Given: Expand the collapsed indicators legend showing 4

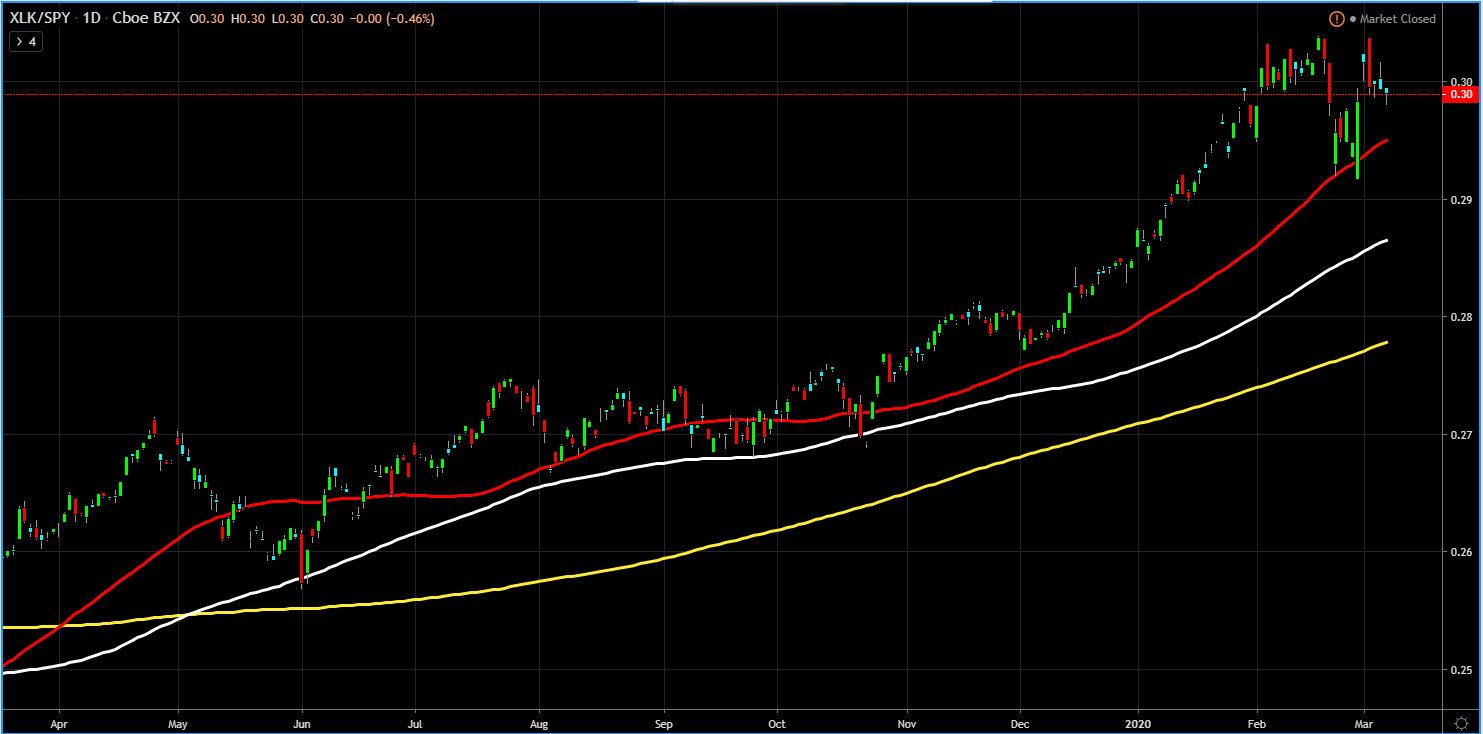Looking at the screenshot, I should pos(25,42).
